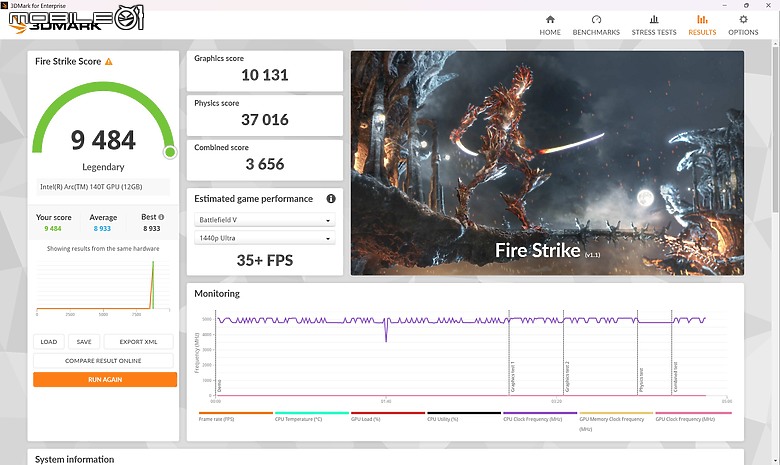Click the Fire Strike Score warning triangle
Screen dimensions: 780x465
[x=108, y=62]
